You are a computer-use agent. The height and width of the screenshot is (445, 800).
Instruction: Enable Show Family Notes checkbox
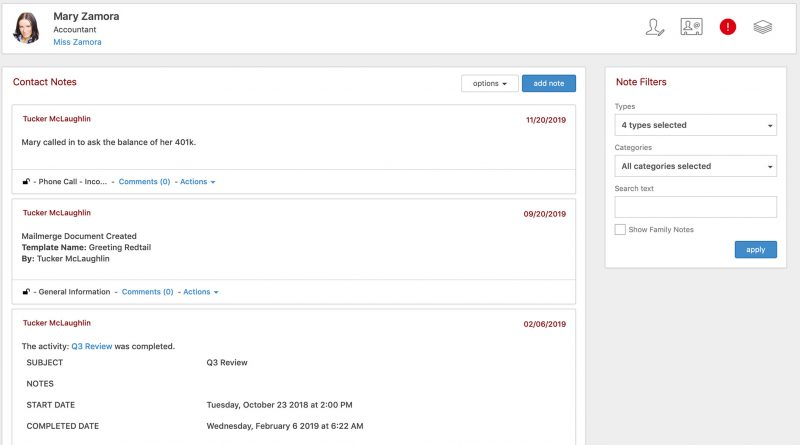point(620,230)
